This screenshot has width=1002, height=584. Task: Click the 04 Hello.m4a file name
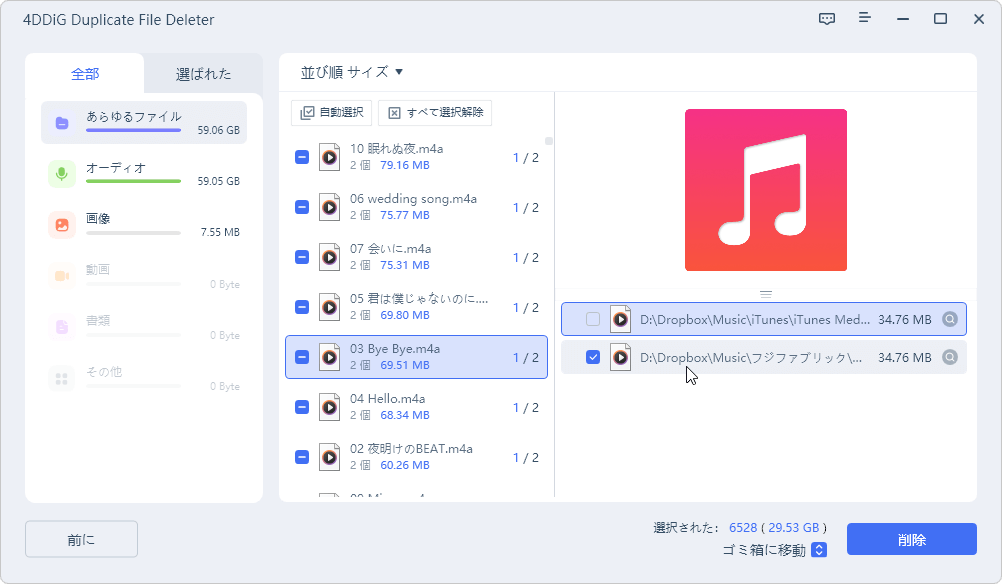tap(387, 399)
